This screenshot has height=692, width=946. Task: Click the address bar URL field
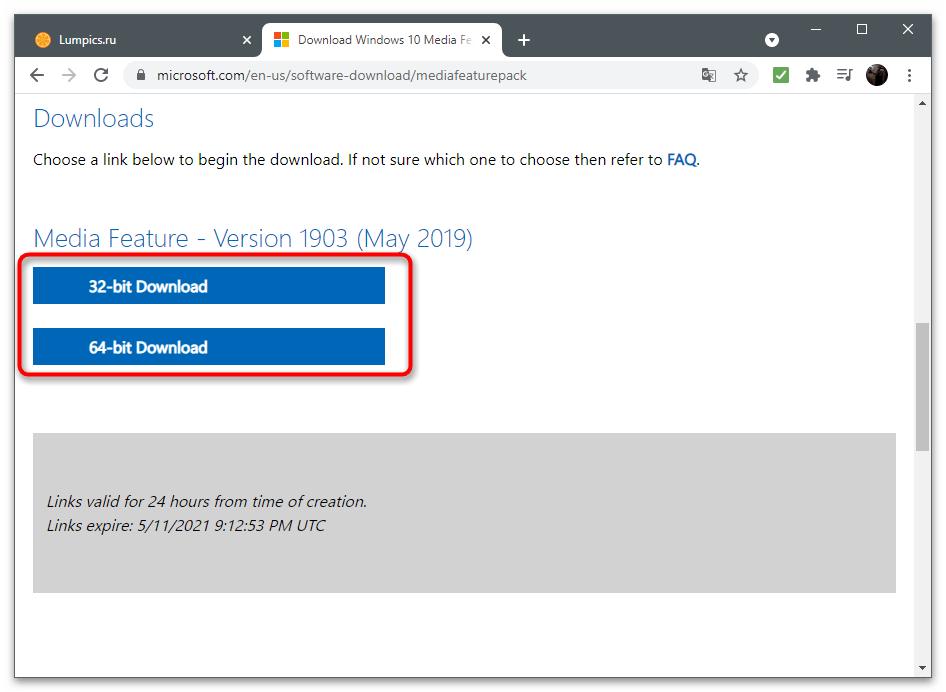[x=400, y=75]
